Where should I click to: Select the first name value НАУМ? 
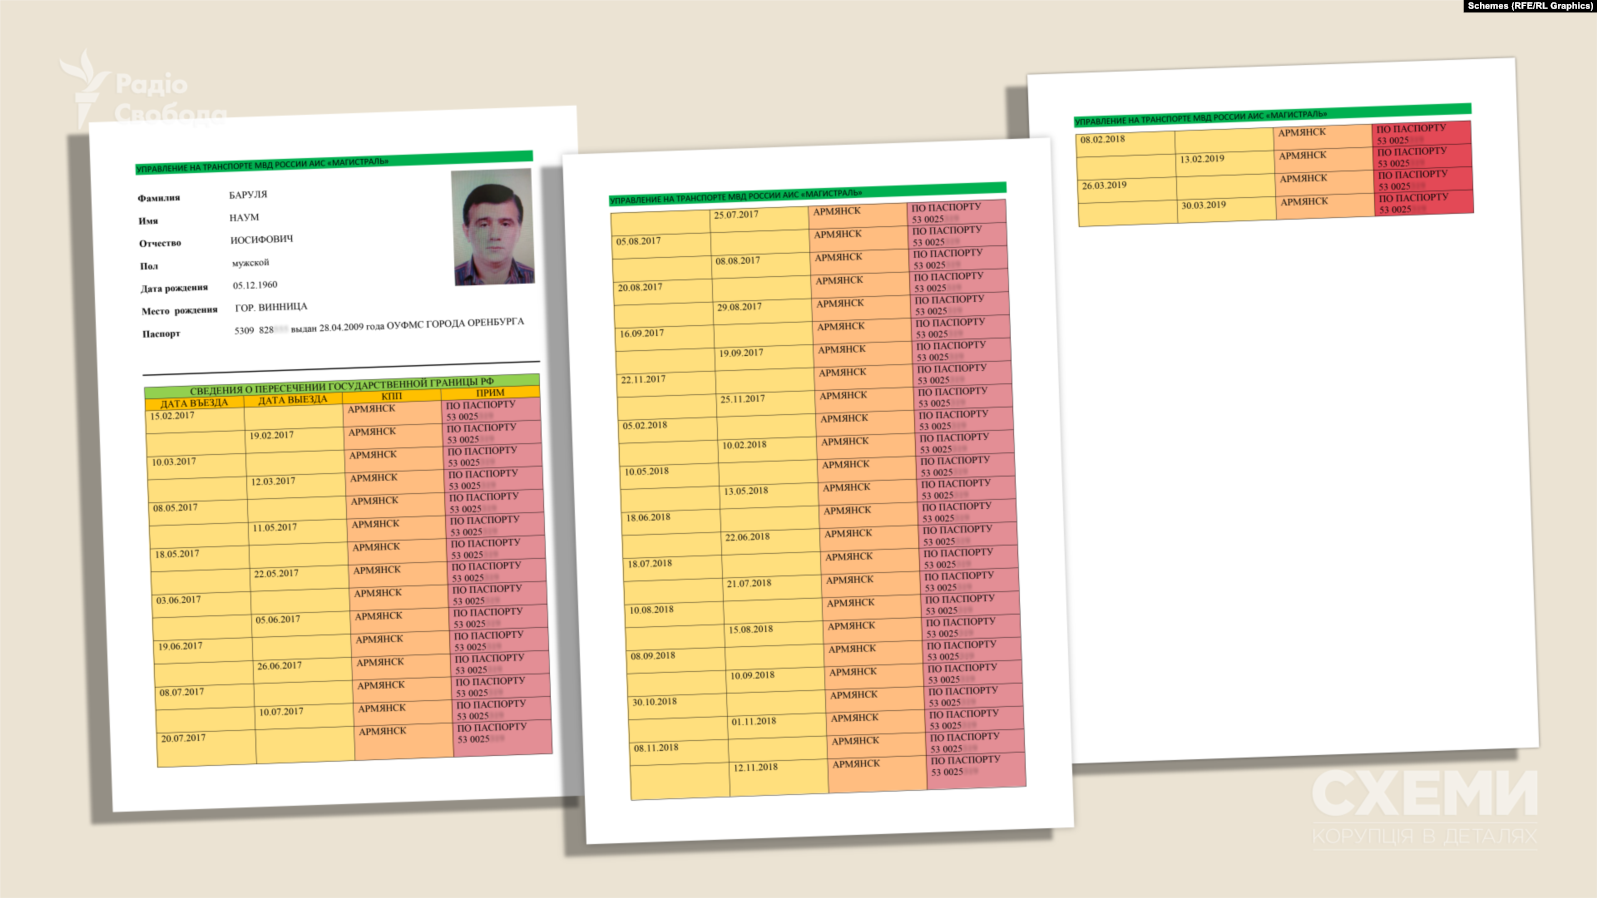244,217
